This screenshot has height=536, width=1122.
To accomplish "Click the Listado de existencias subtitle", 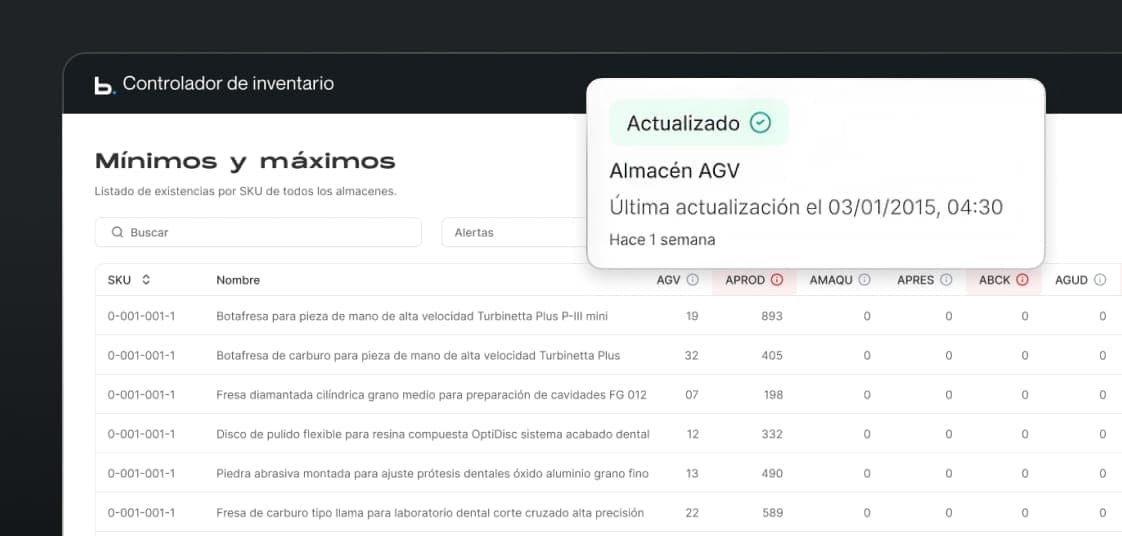I will pos(245,191).
